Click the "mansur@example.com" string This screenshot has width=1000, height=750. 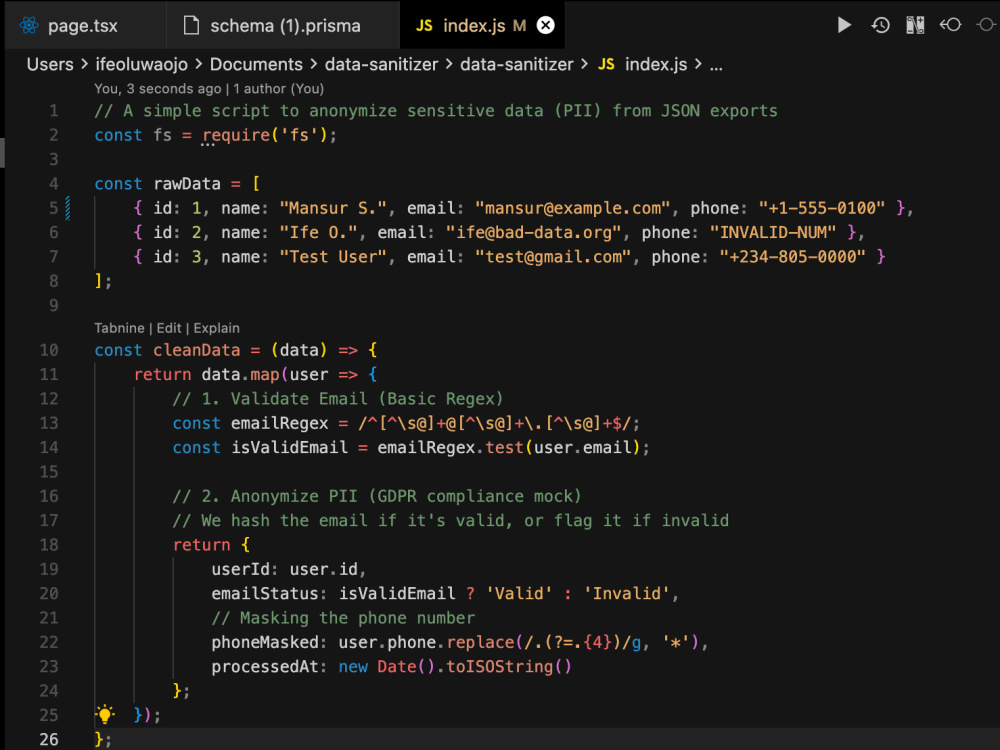(573, 208)
